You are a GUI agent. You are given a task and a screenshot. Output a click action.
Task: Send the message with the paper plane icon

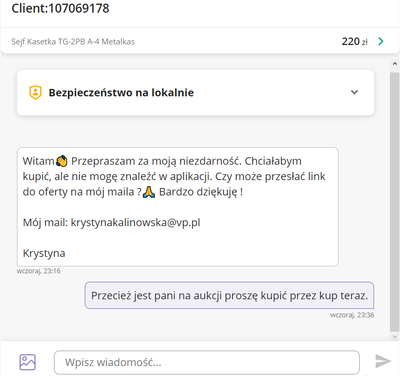[383, 361]
